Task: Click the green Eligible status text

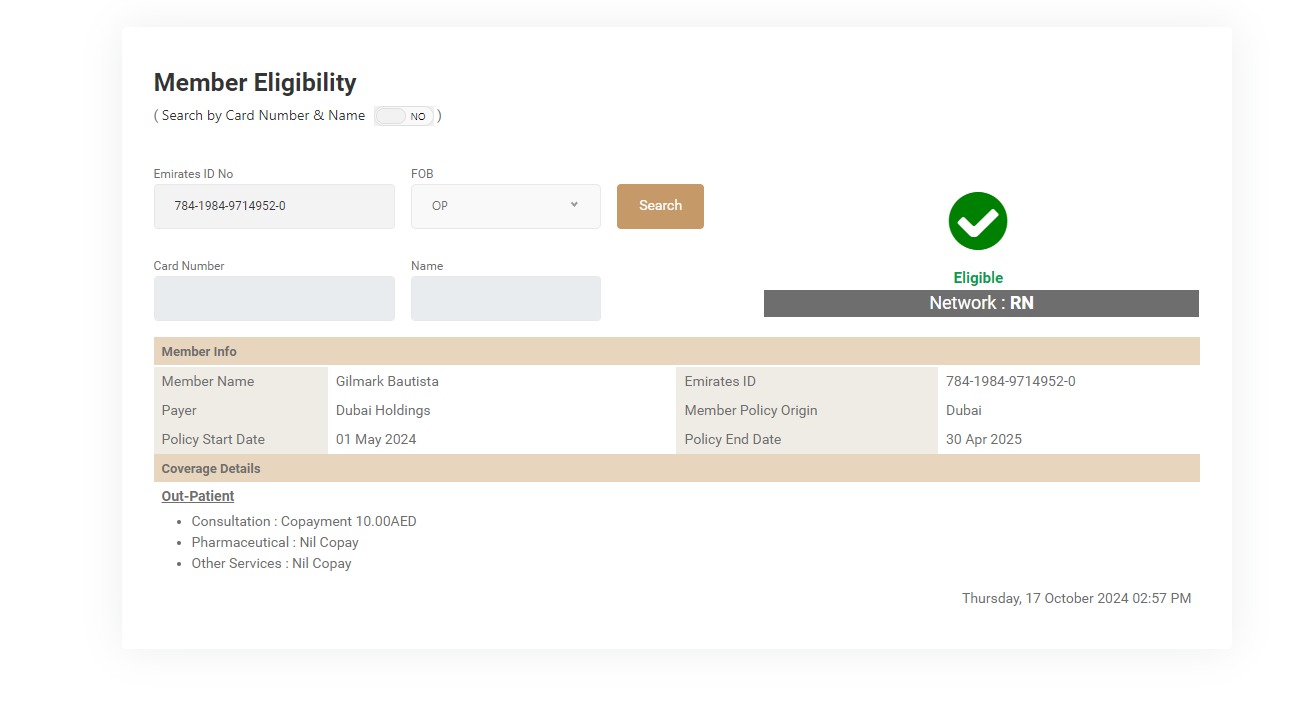Action: pyautogui.click(x=977, y=278)
